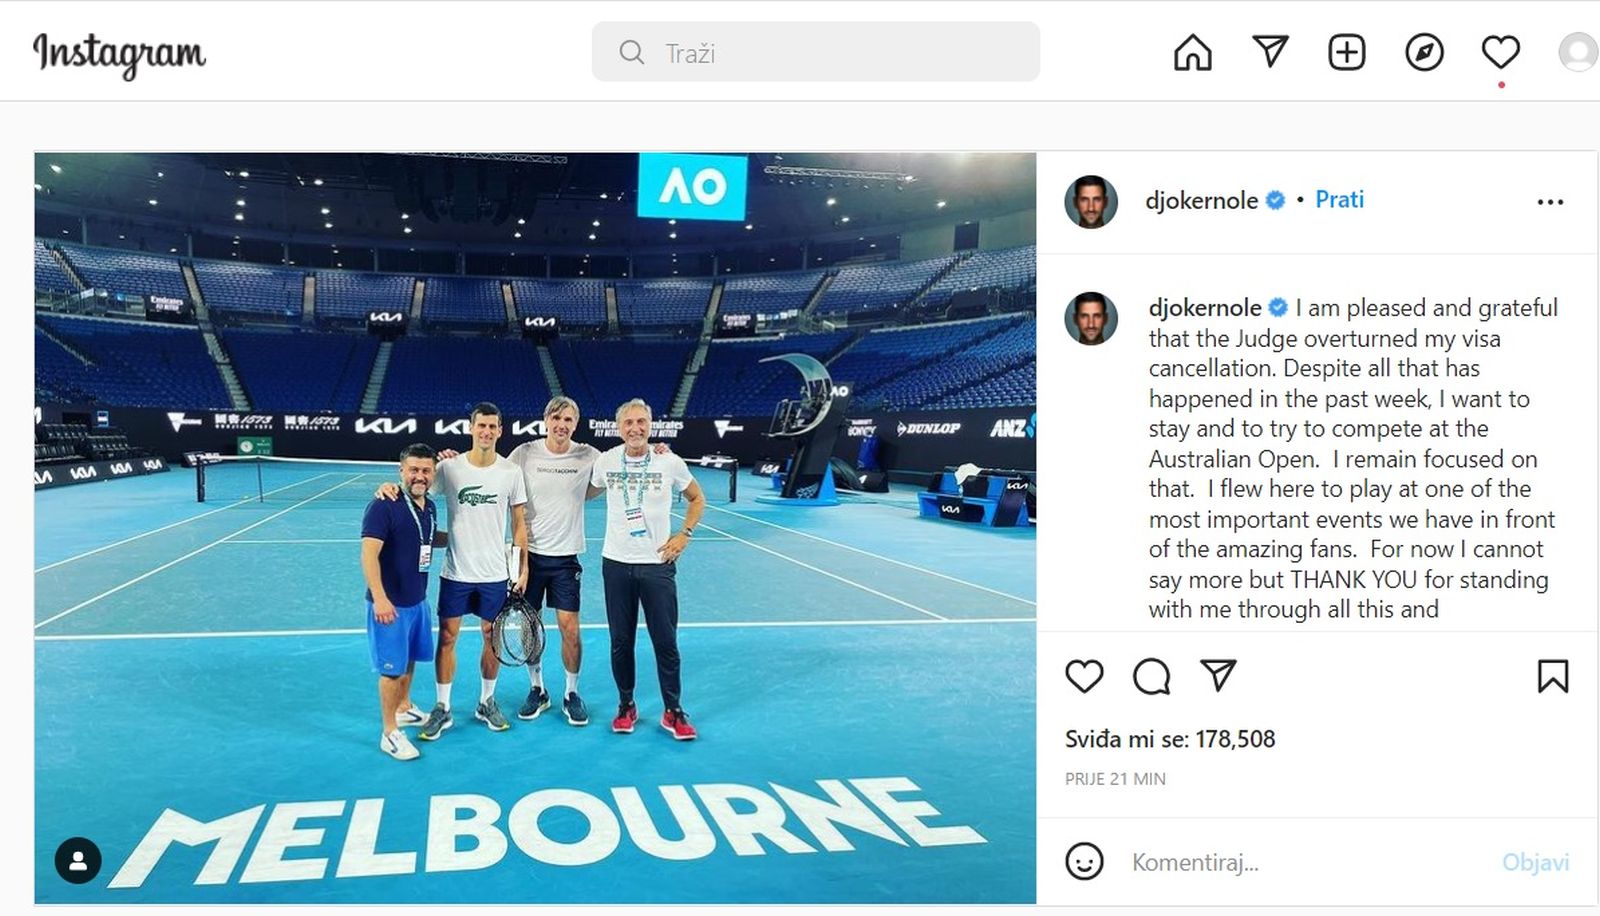1600x916 pixels.
Task: Create a new post with plus icon
Action: (x=1346, y=52)
